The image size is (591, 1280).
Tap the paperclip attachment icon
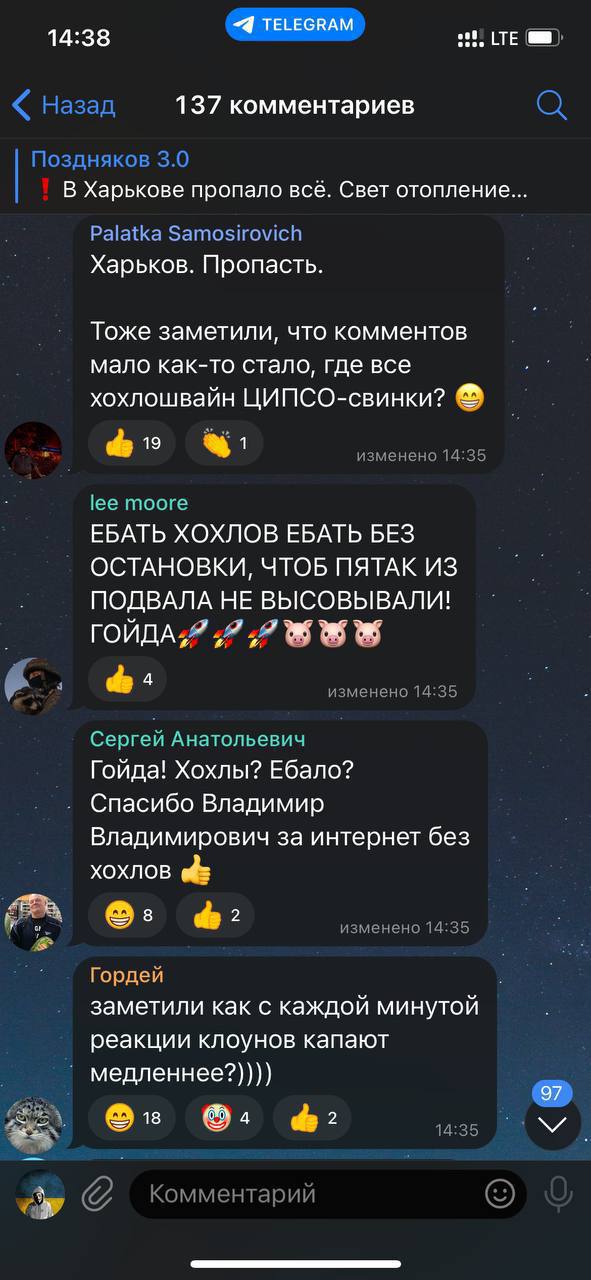97,1193
